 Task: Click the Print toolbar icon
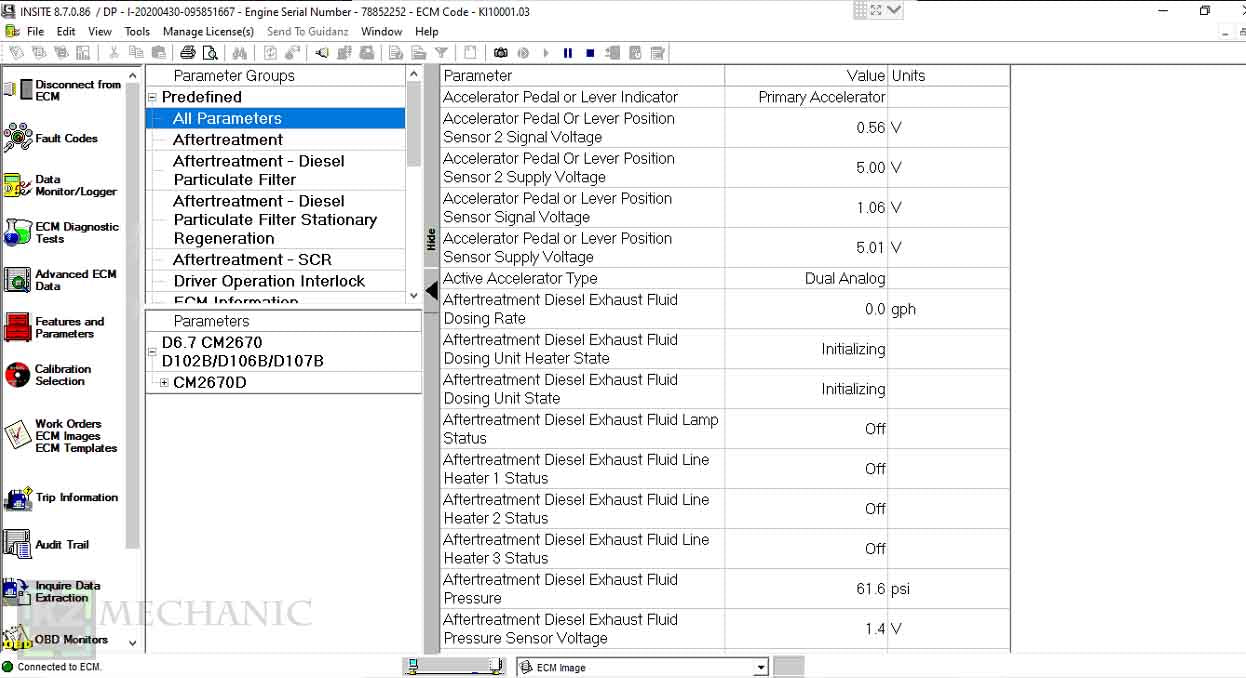(x=187, y=53)
